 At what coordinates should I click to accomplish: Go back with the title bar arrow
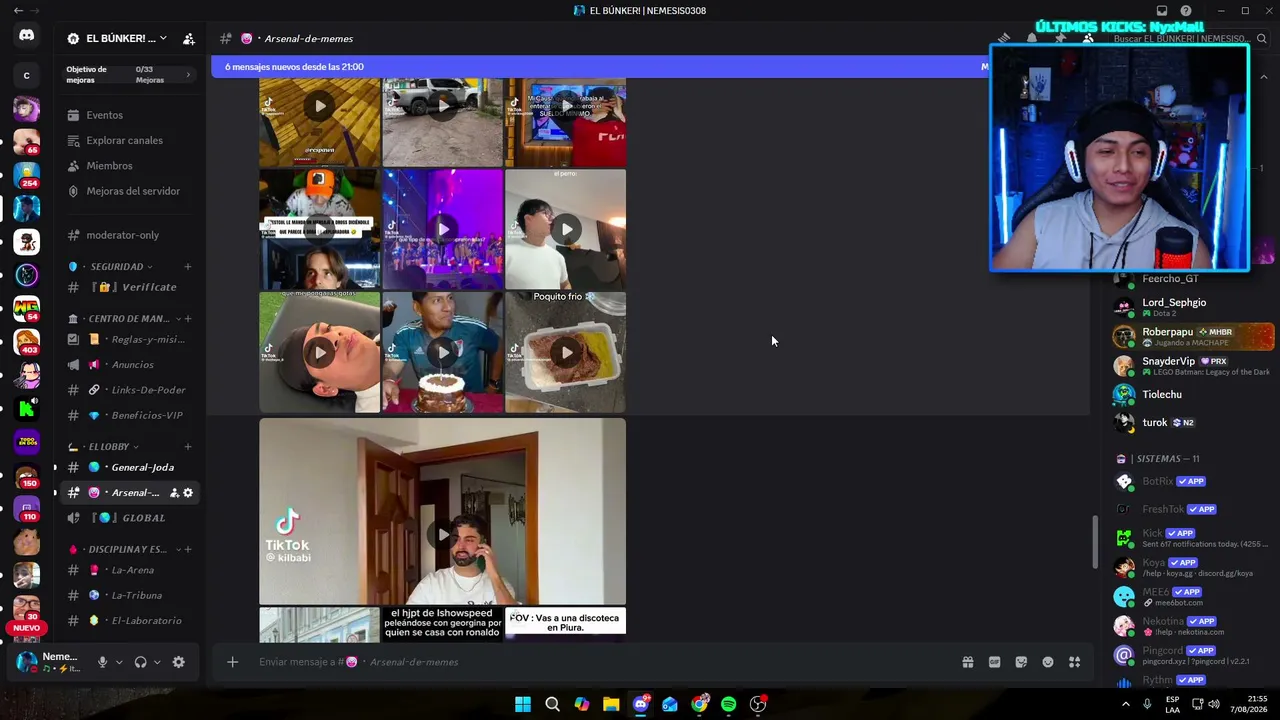(x=18, y=11)
